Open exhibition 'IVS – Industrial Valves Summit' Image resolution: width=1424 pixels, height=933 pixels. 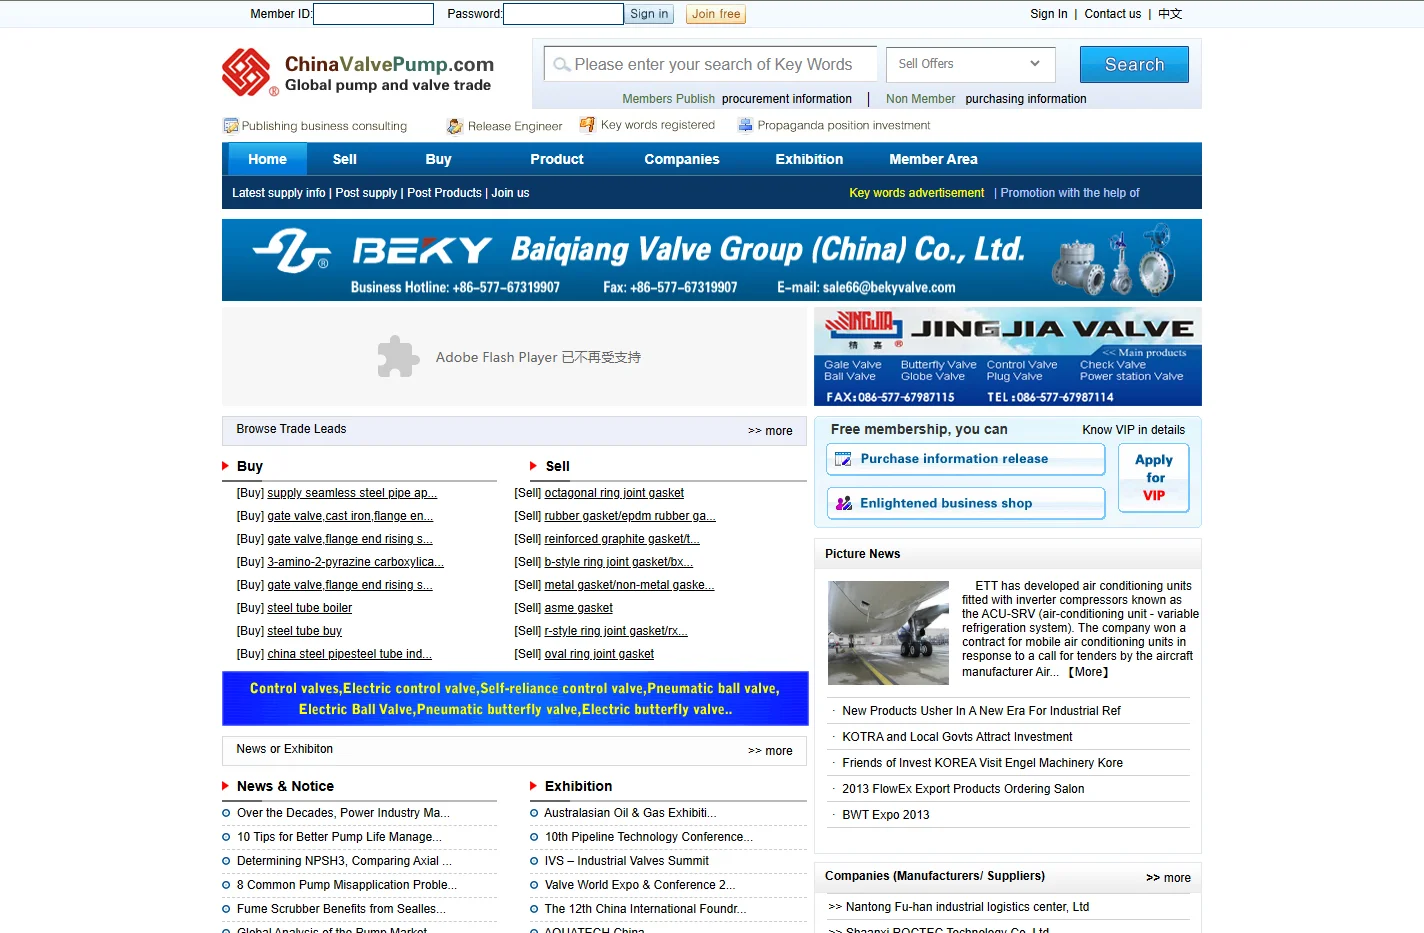pyautogui.click(x=626, y=861)
